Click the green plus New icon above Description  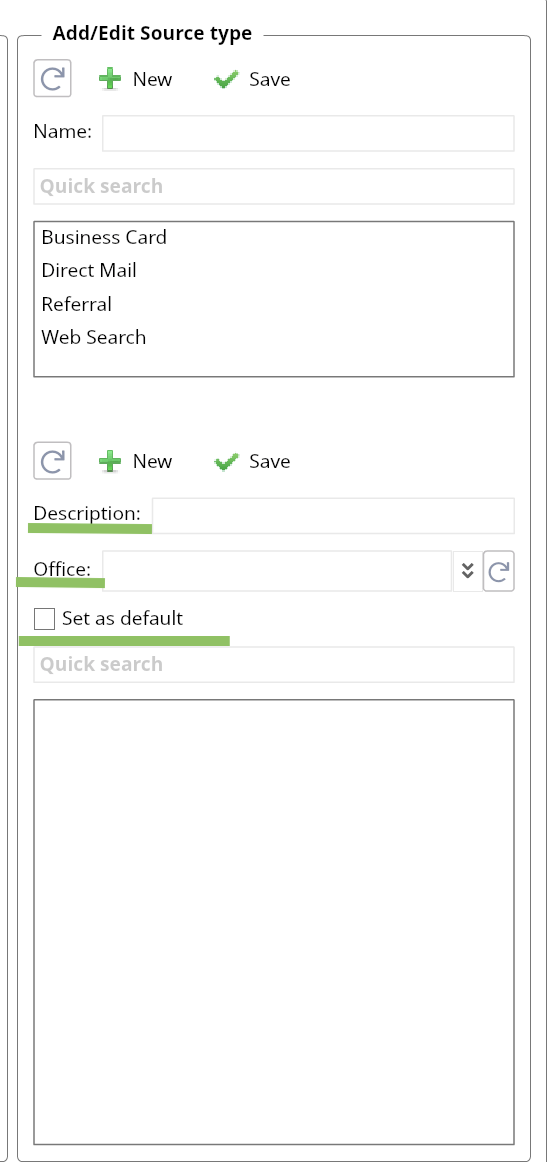110,462
